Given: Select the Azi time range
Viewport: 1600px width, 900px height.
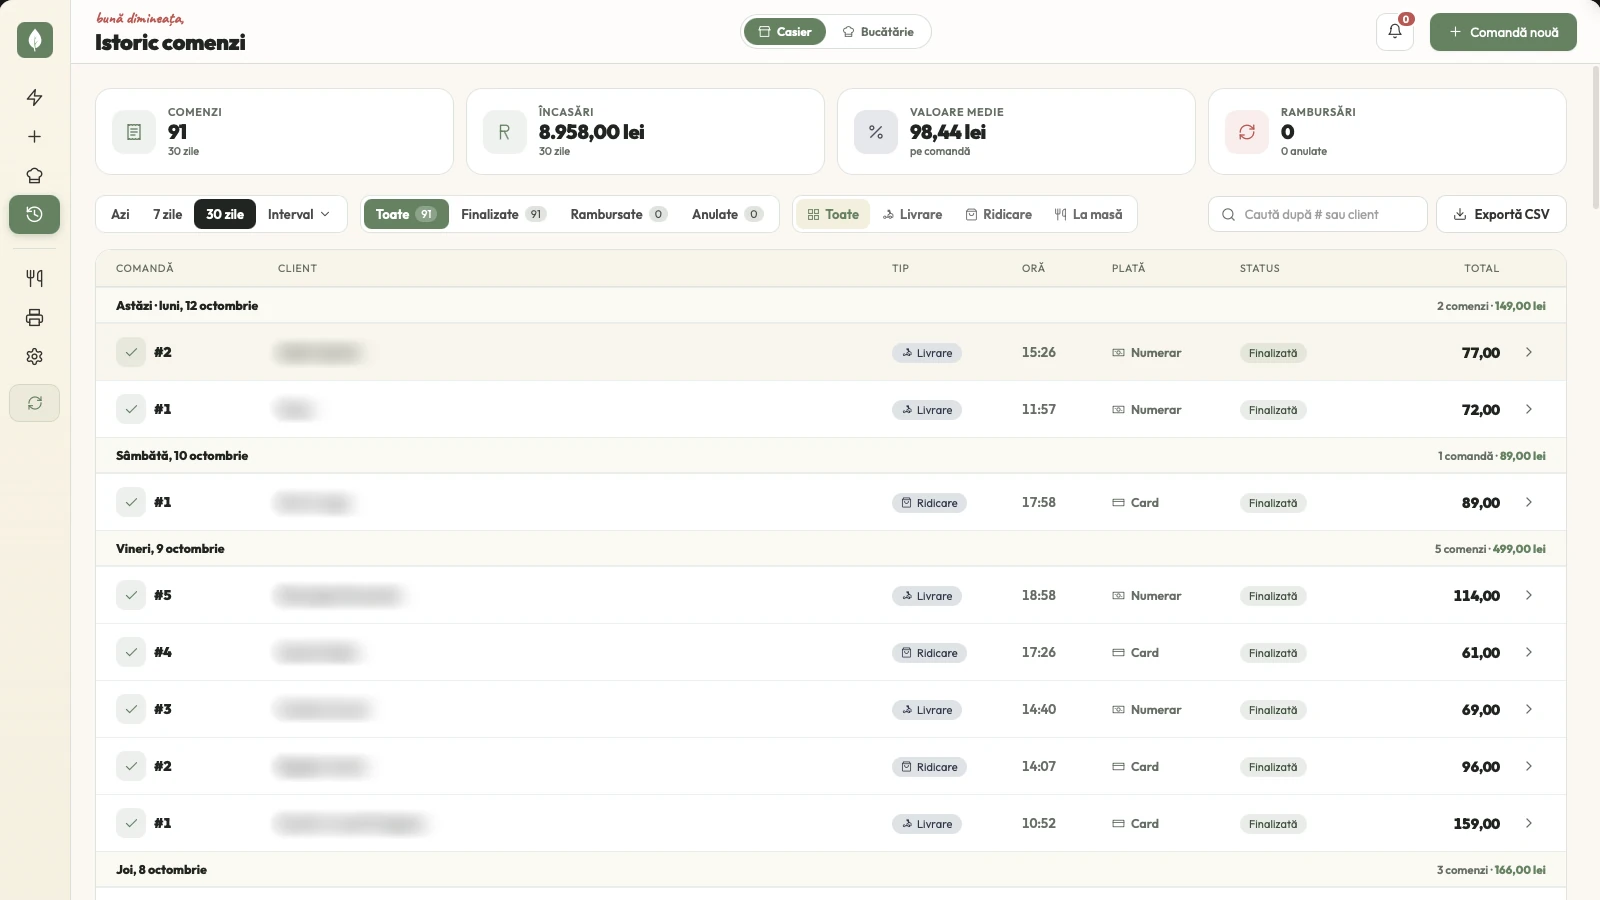Looking at the screenshot, I should coord(120,214).
